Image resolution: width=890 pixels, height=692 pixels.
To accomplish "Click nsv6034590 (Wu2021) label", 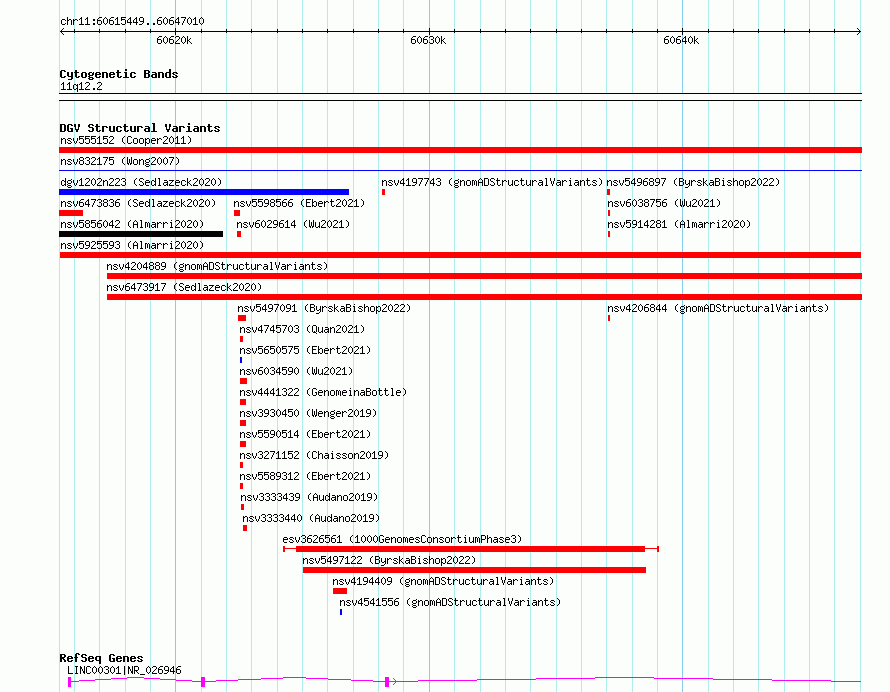I will tap(296, 371).
